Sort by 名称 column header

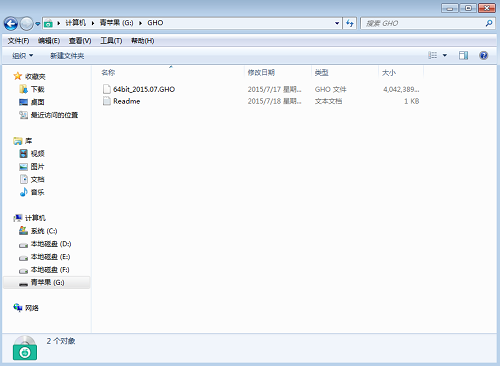tap(108, 72)
